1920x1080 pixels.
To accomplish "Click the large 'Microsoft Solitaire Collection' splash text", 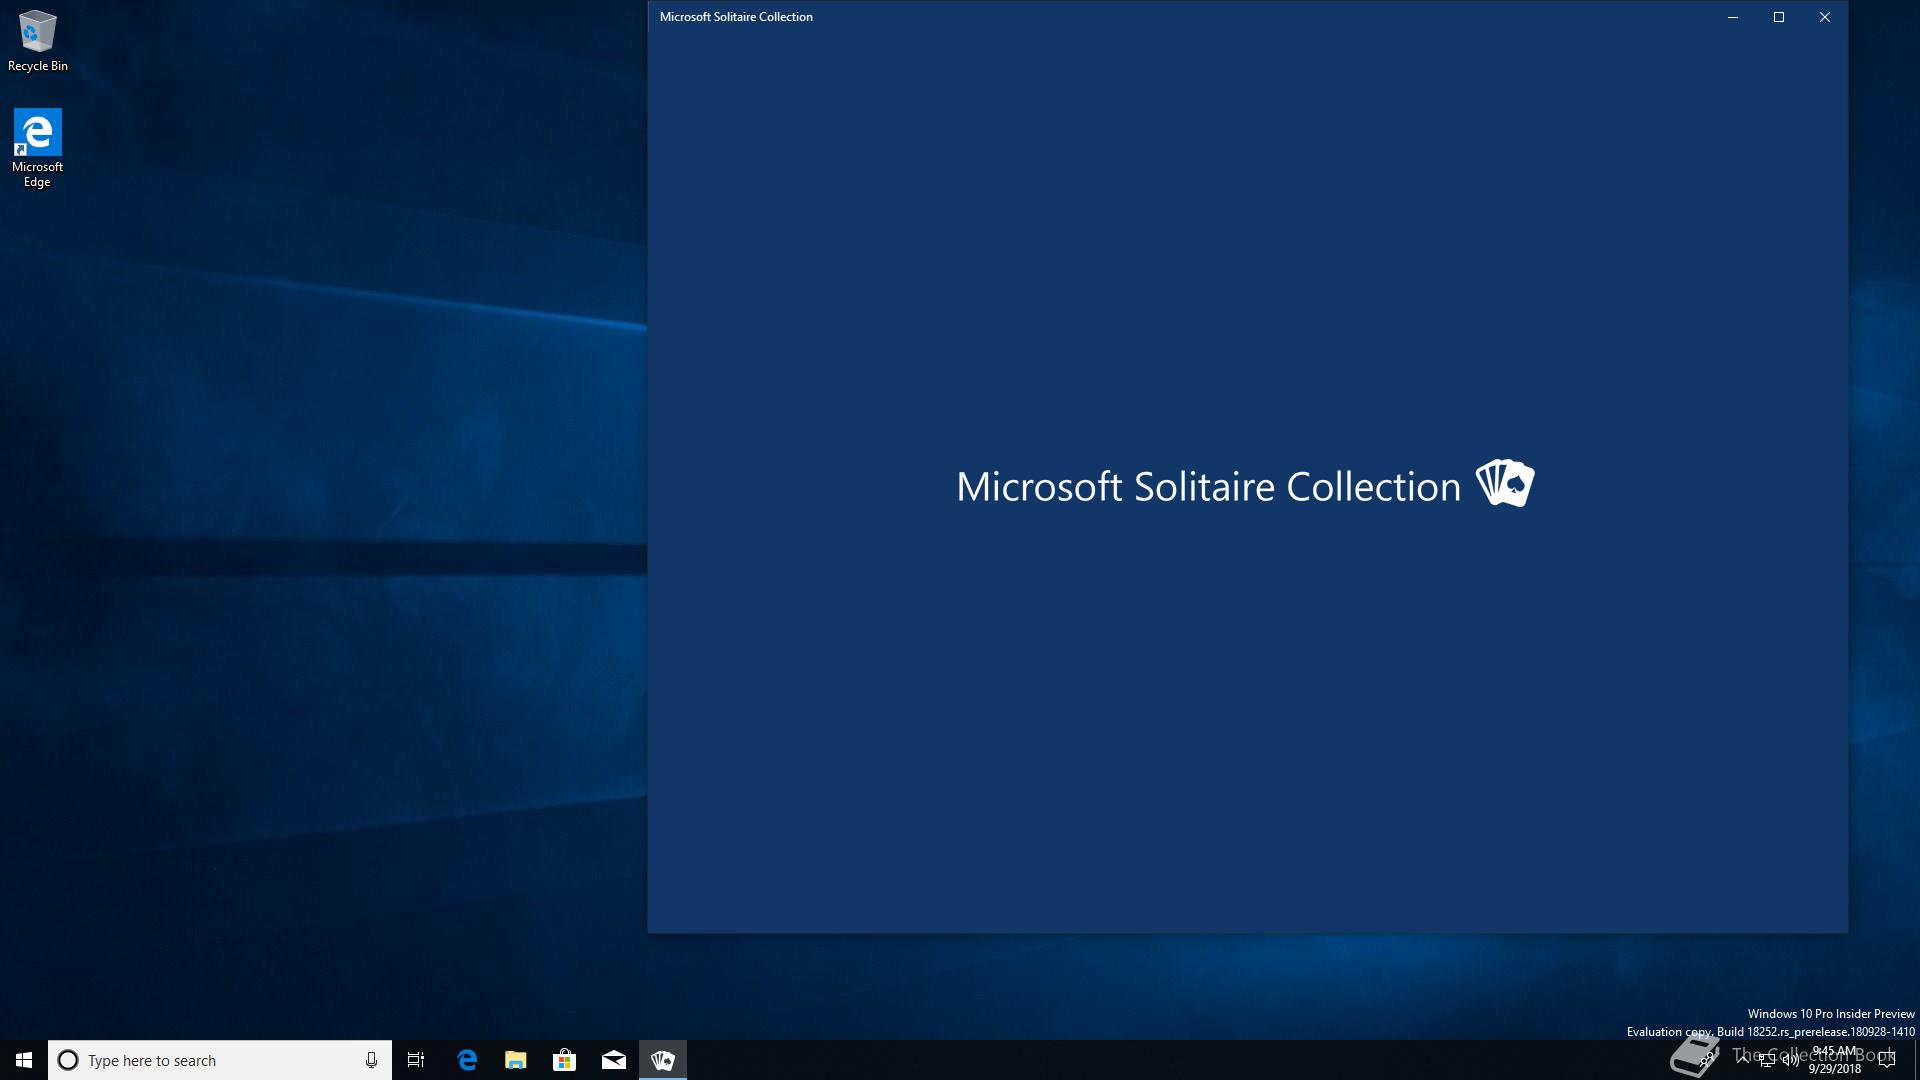I will point(1208,487).
